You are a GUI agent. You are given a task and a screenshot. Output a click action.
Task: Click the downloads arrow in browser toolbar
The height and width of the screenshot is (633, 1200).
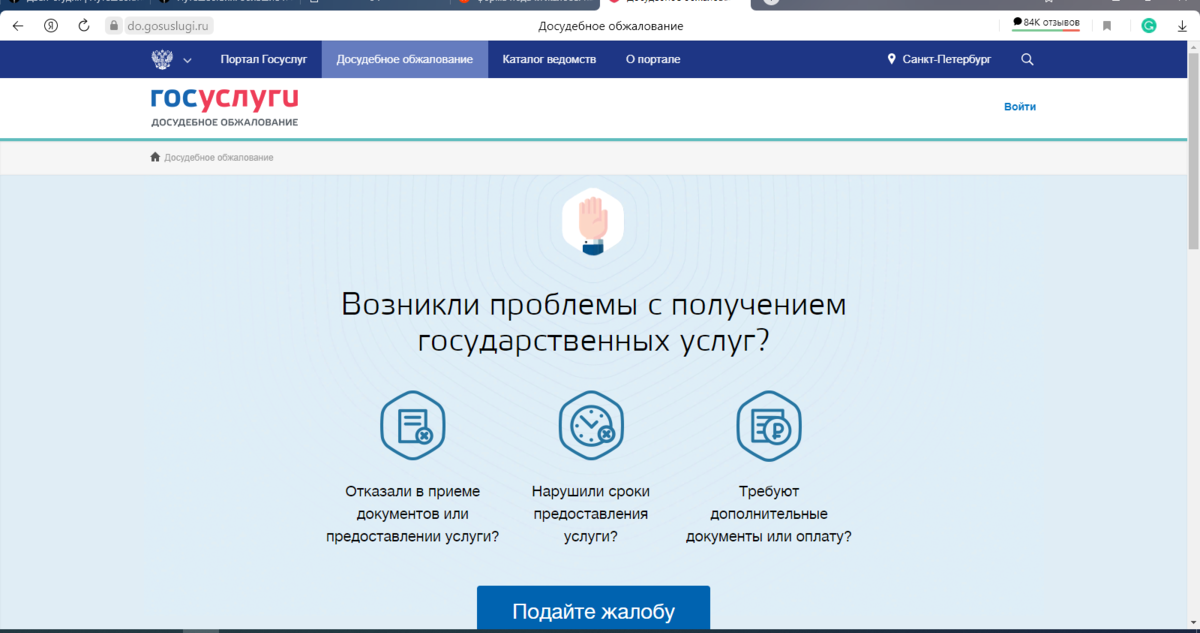pos(1182,27)
